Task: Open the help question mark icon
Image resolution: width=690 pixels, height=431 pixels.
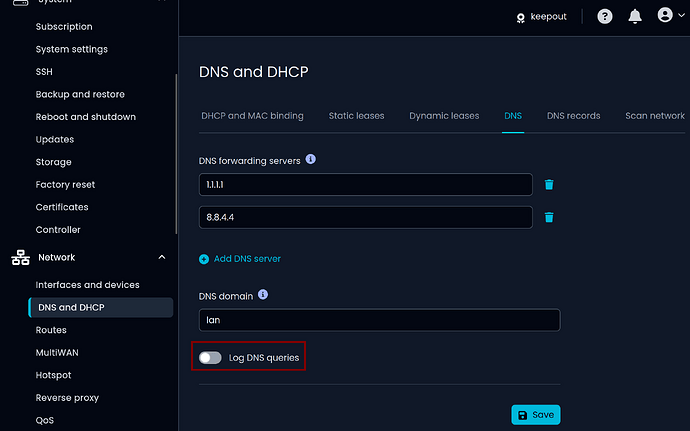Action: (x=605, y=17)
